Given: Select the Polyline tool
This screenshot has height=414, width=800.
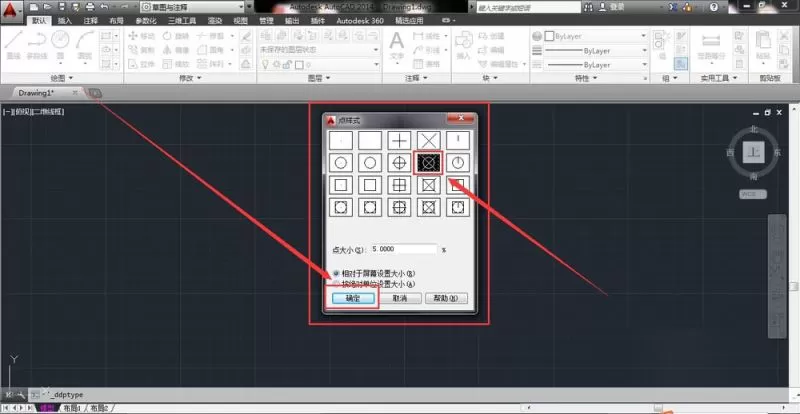Looking at the screenshot, I should 37,43.
